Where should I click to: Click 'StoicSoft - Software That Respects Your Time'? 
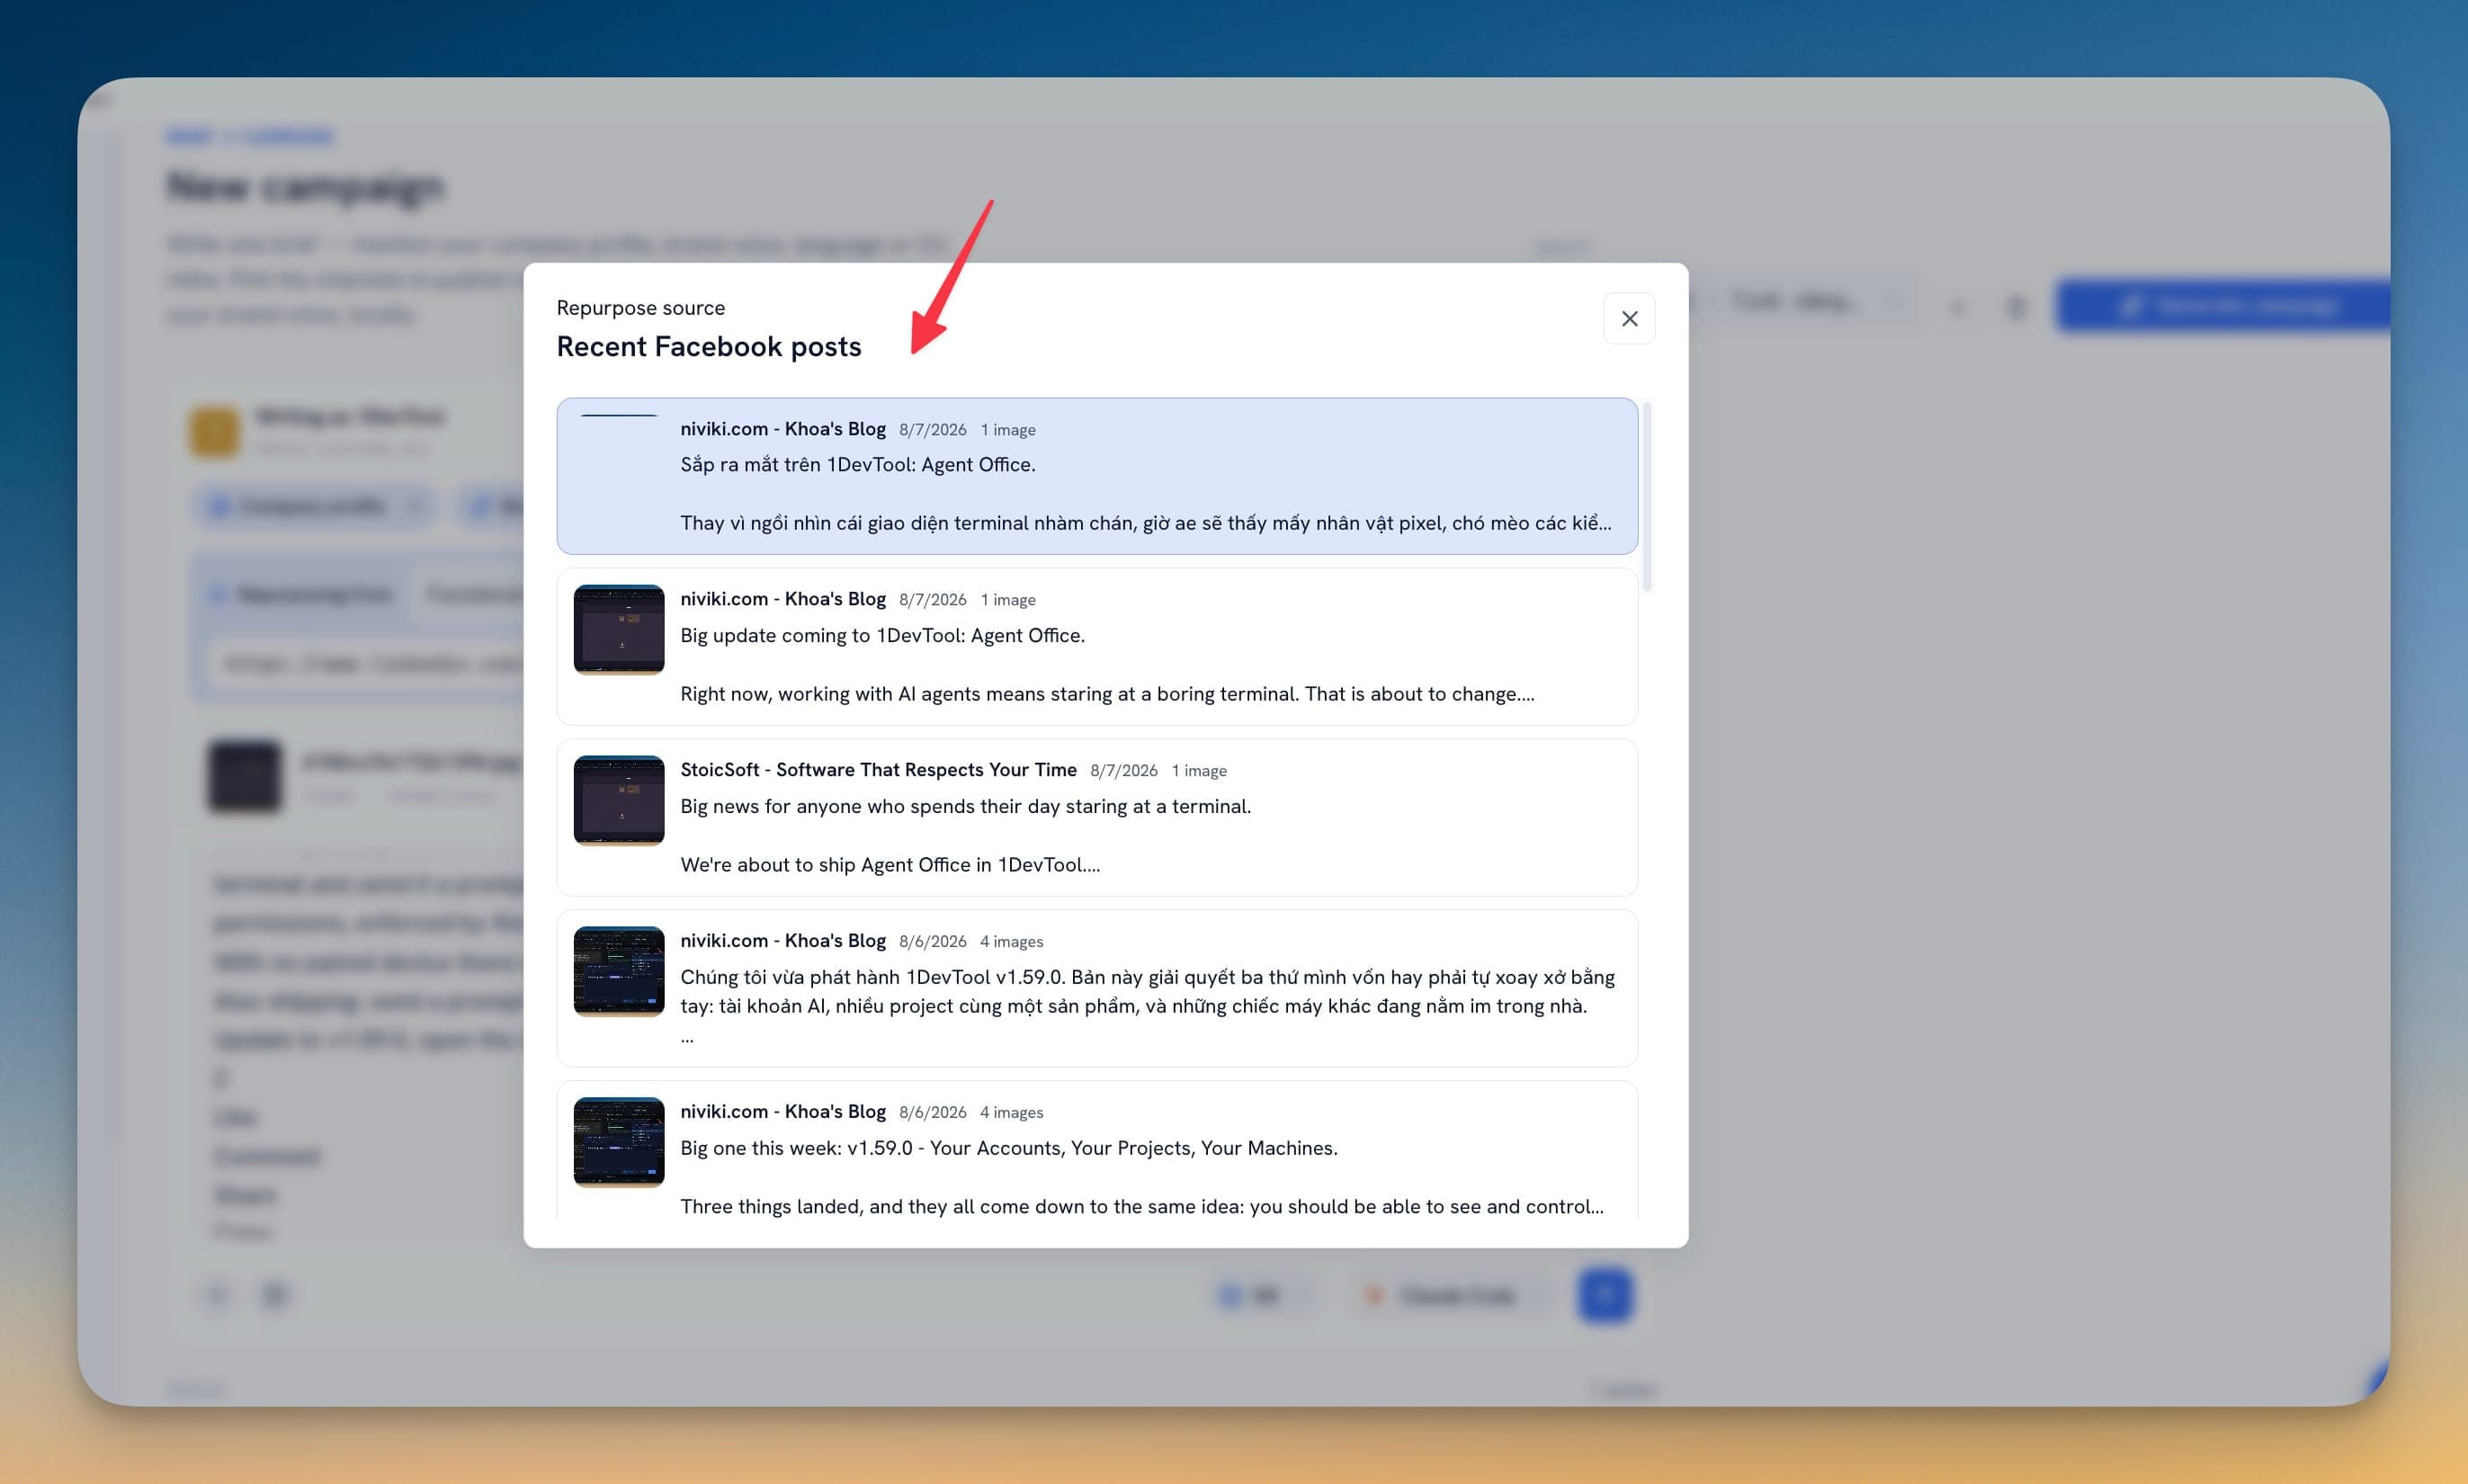coord(878,769)
